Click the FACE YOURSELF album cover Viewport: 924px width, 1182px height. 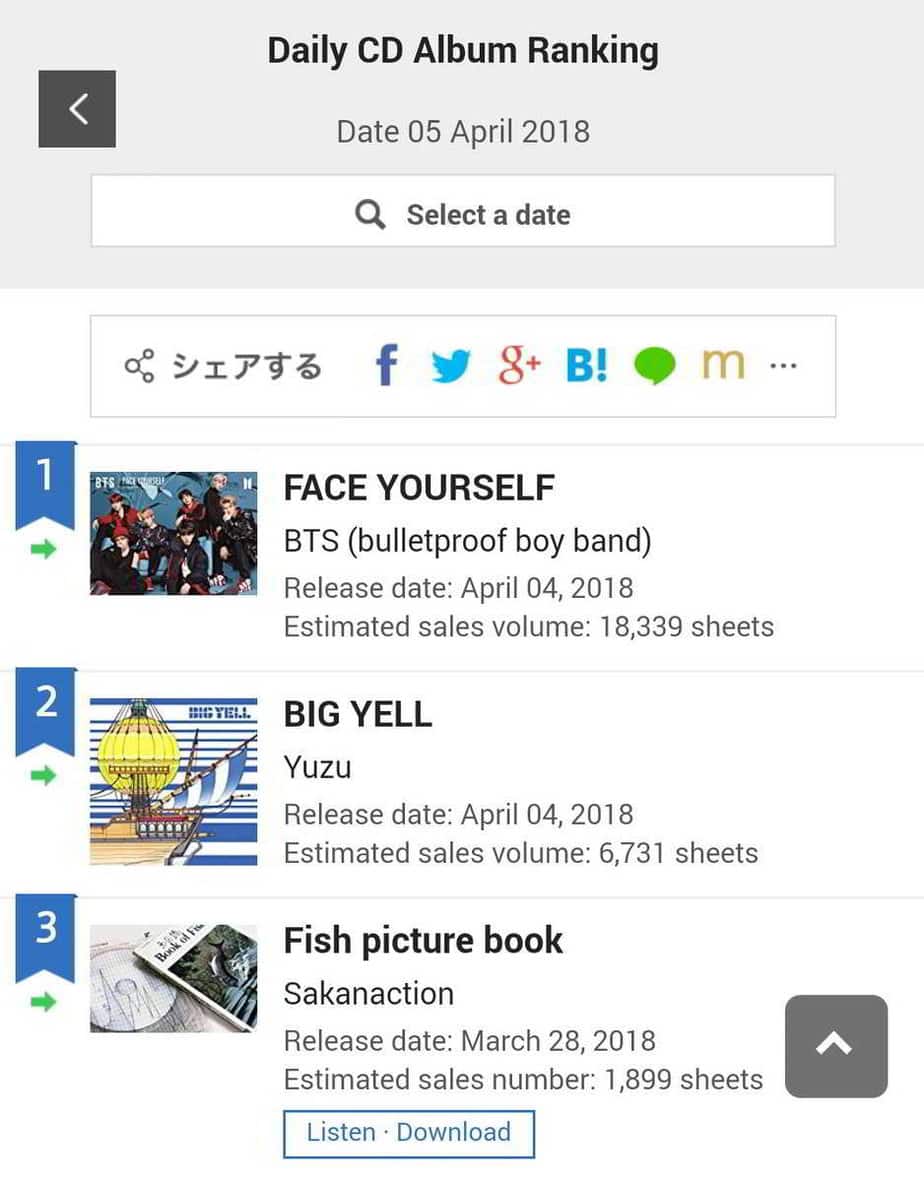173,533
